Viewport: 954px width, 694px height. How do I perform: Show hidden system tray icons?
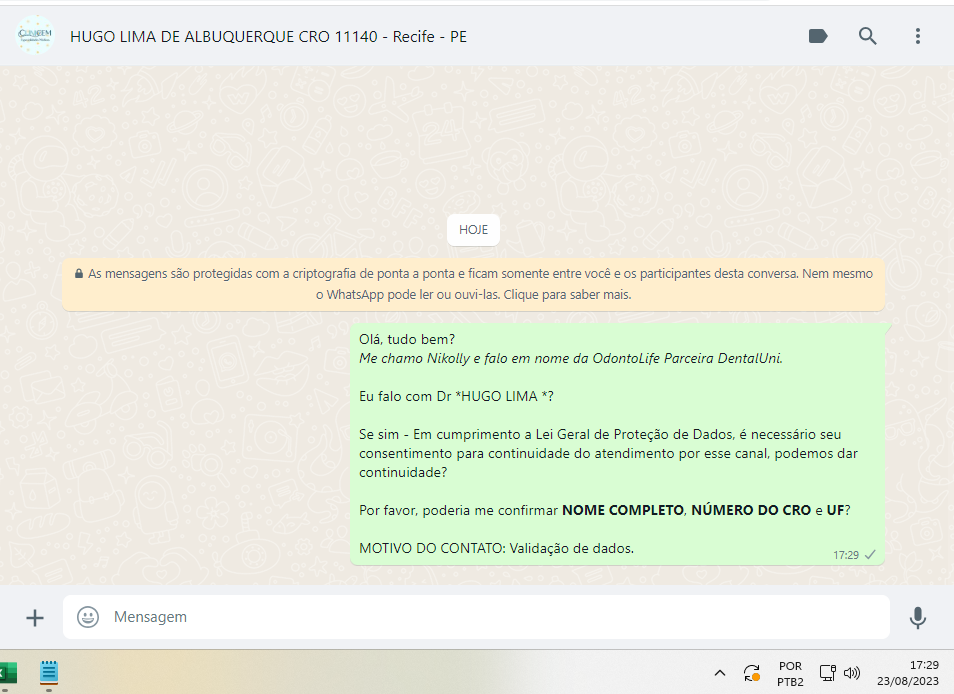pos(720,673)
